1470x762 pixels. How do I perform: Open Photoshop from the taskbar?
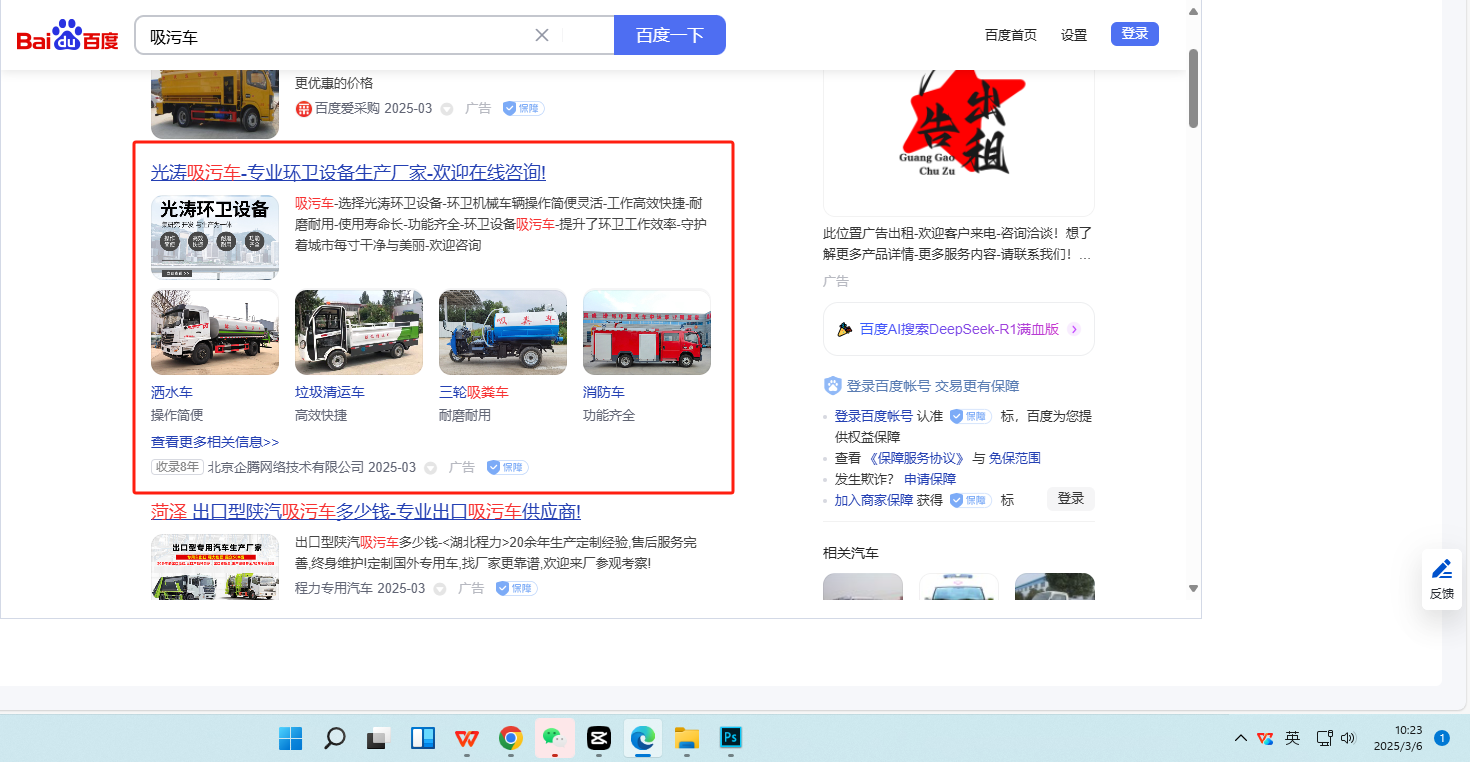[730, 739]
